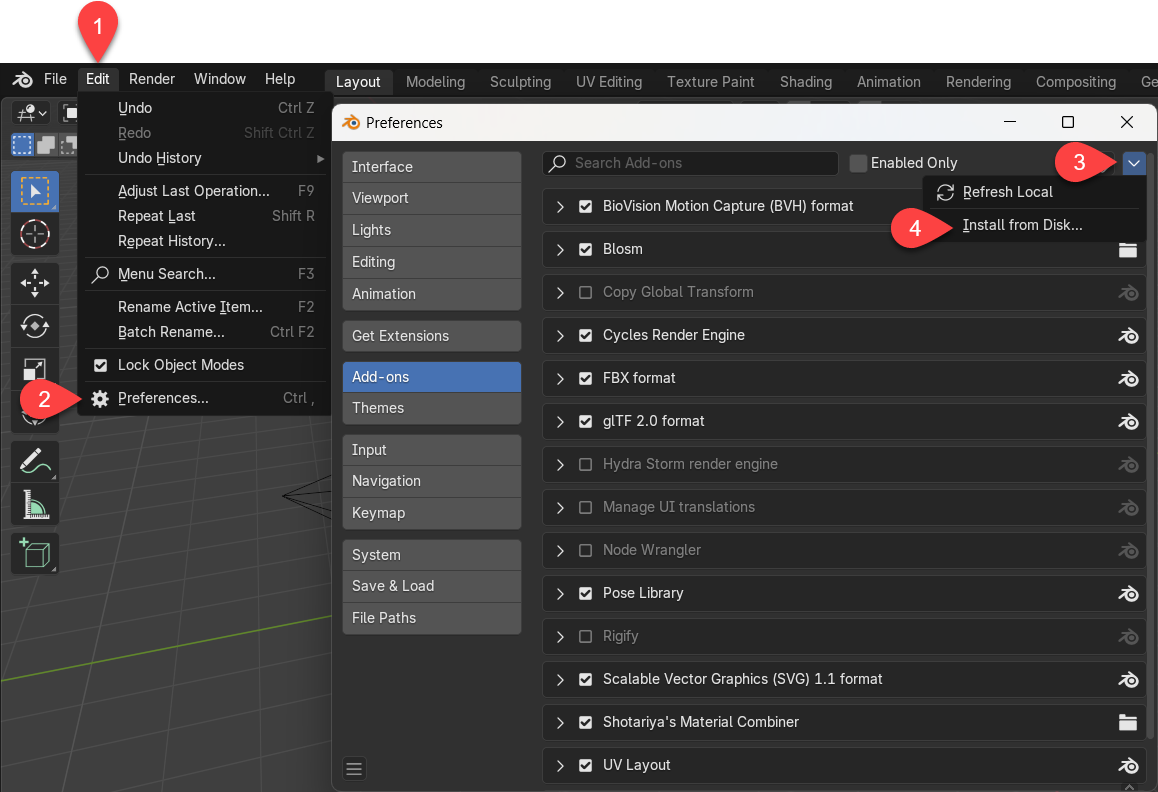The height and width of the screenshot is (792, 1158).
Task: Click the magnifier icon beside Menu Search
Action: click(100, 274)
